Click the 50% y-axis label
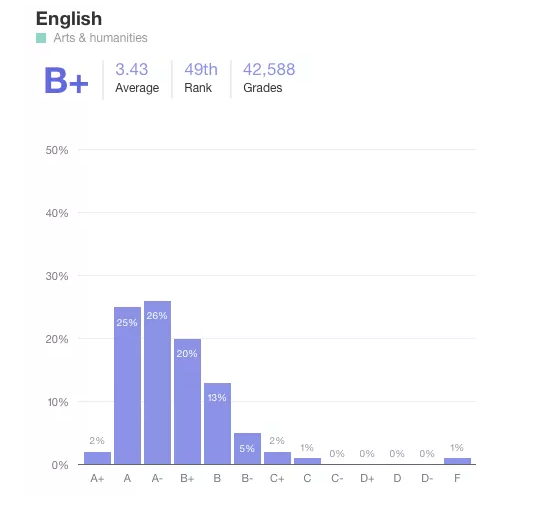The height and width of the screenshot is (505, 542). (57, 150)
